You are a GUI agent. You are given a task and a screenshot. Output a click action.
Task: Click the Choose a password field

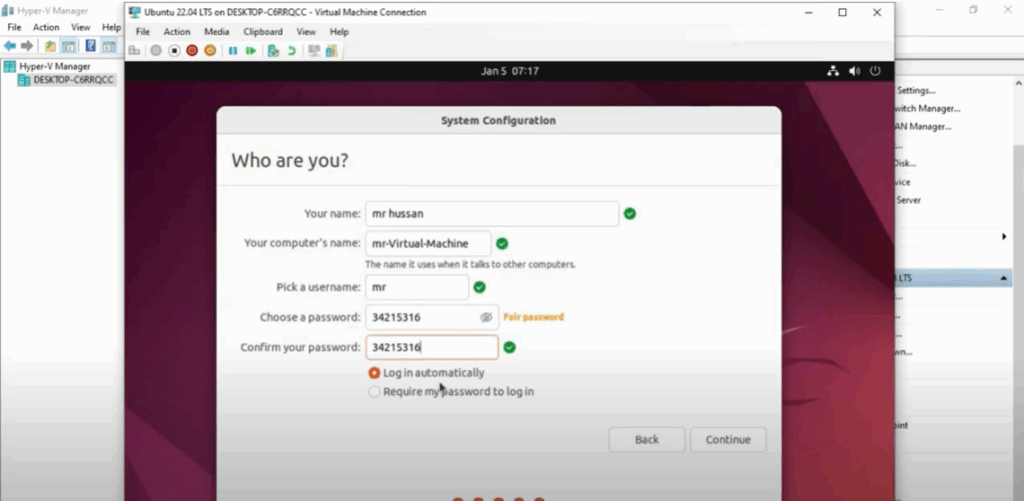pos(432,317)
